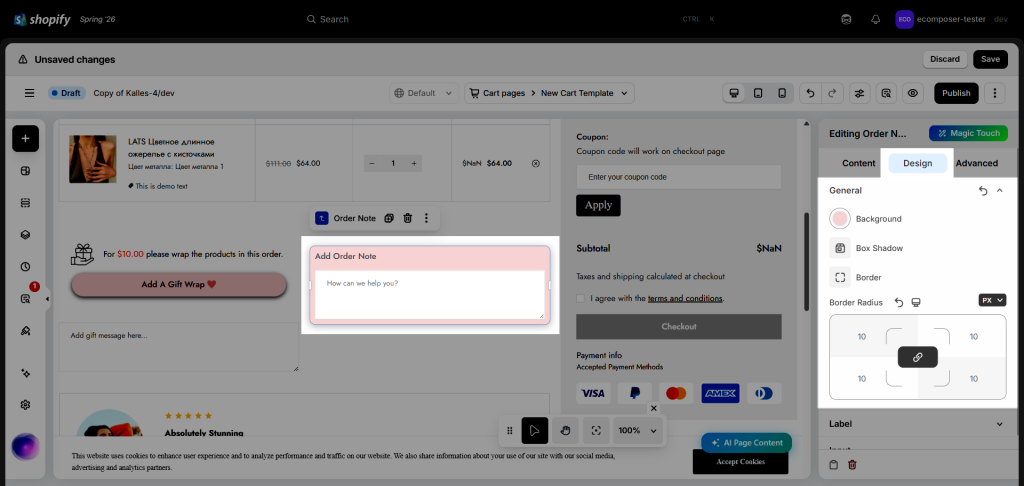The height and width of the screenshot is (486, 1024).
Task: Open Shopify notifications bell
Action: [x=876, y=20]
